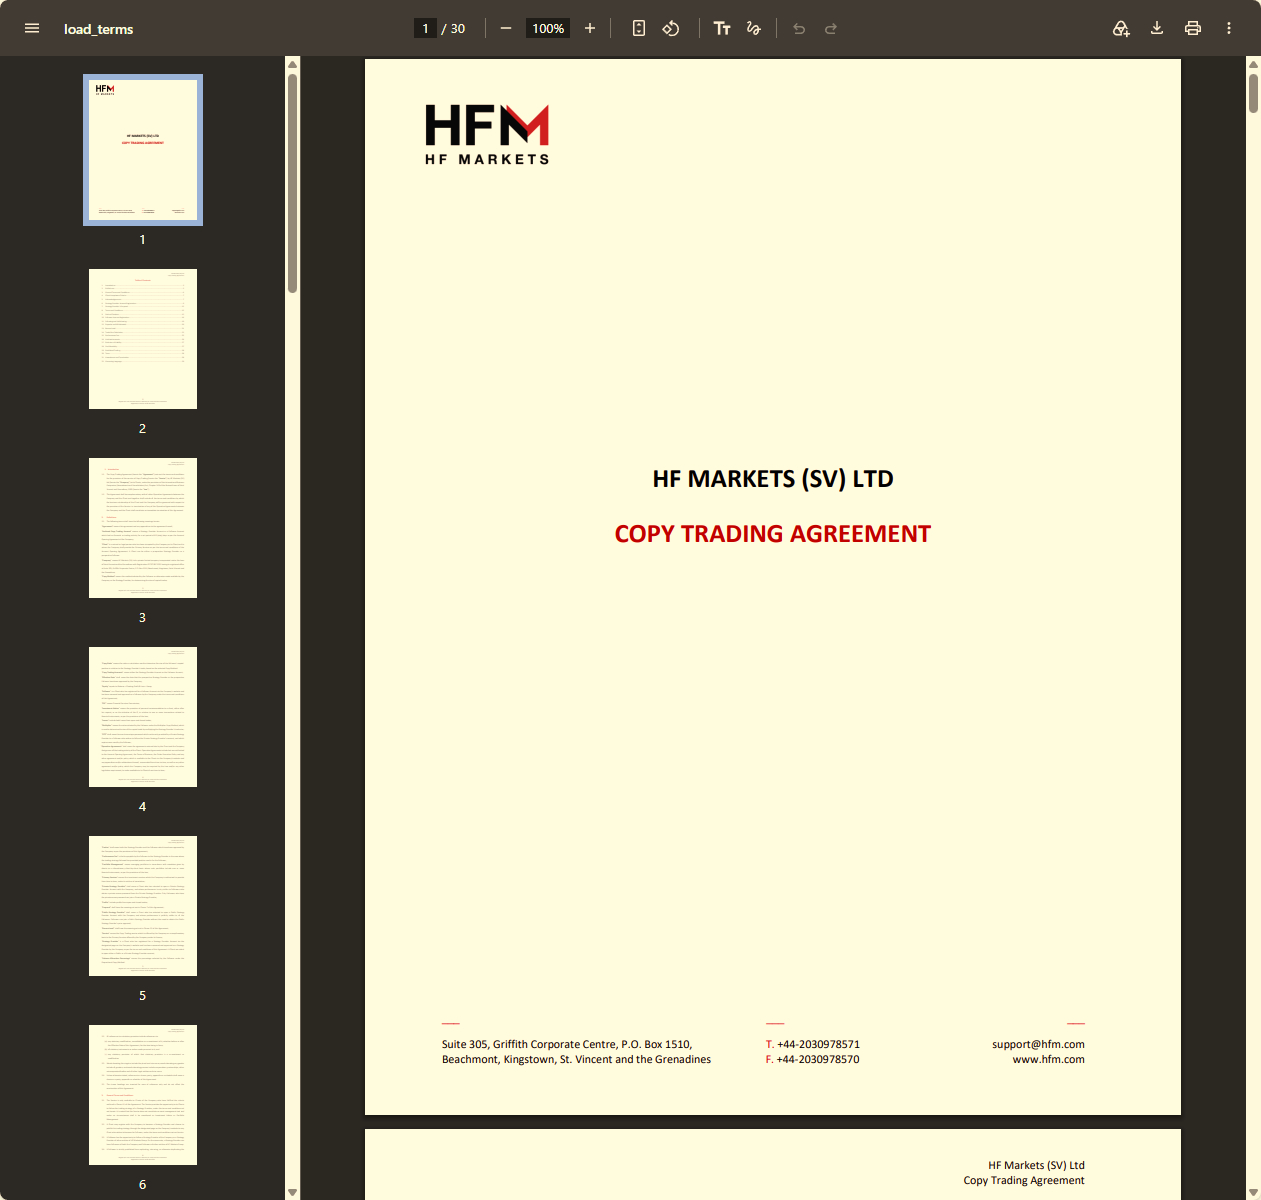The width and height of the screenshot is (1261, 1200).
Task: Click the telephone number +44-2030978571
Action: pos(818,1044)
